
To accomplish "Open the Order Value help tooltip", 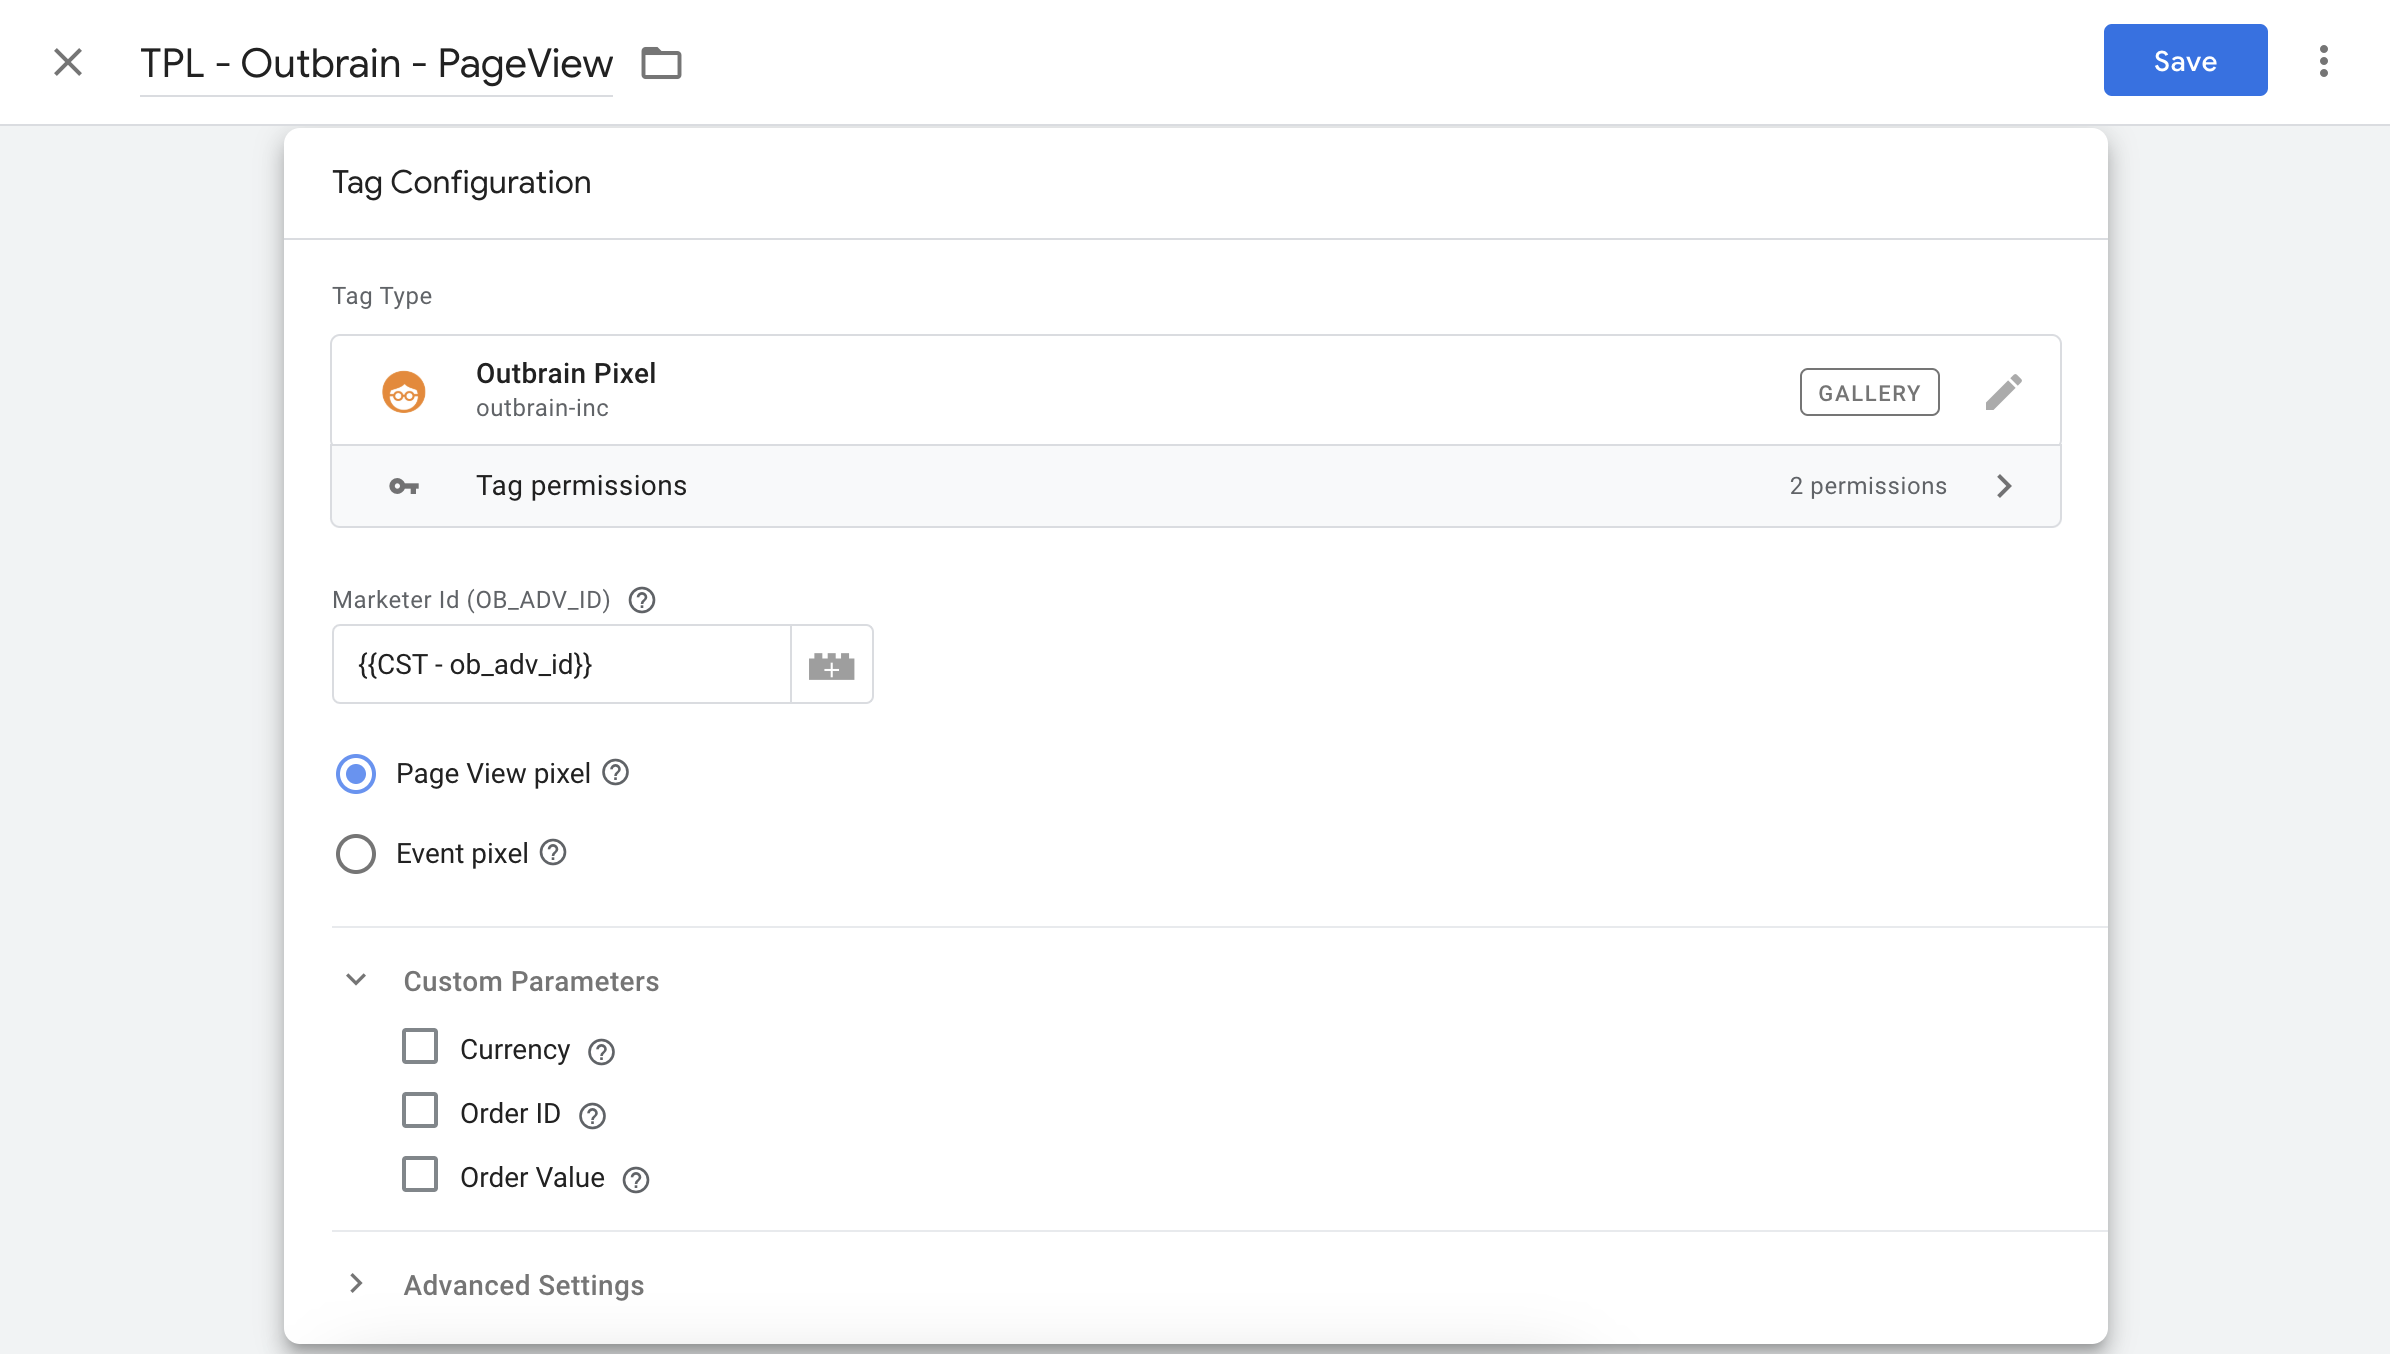I will tap(637, 1179).
